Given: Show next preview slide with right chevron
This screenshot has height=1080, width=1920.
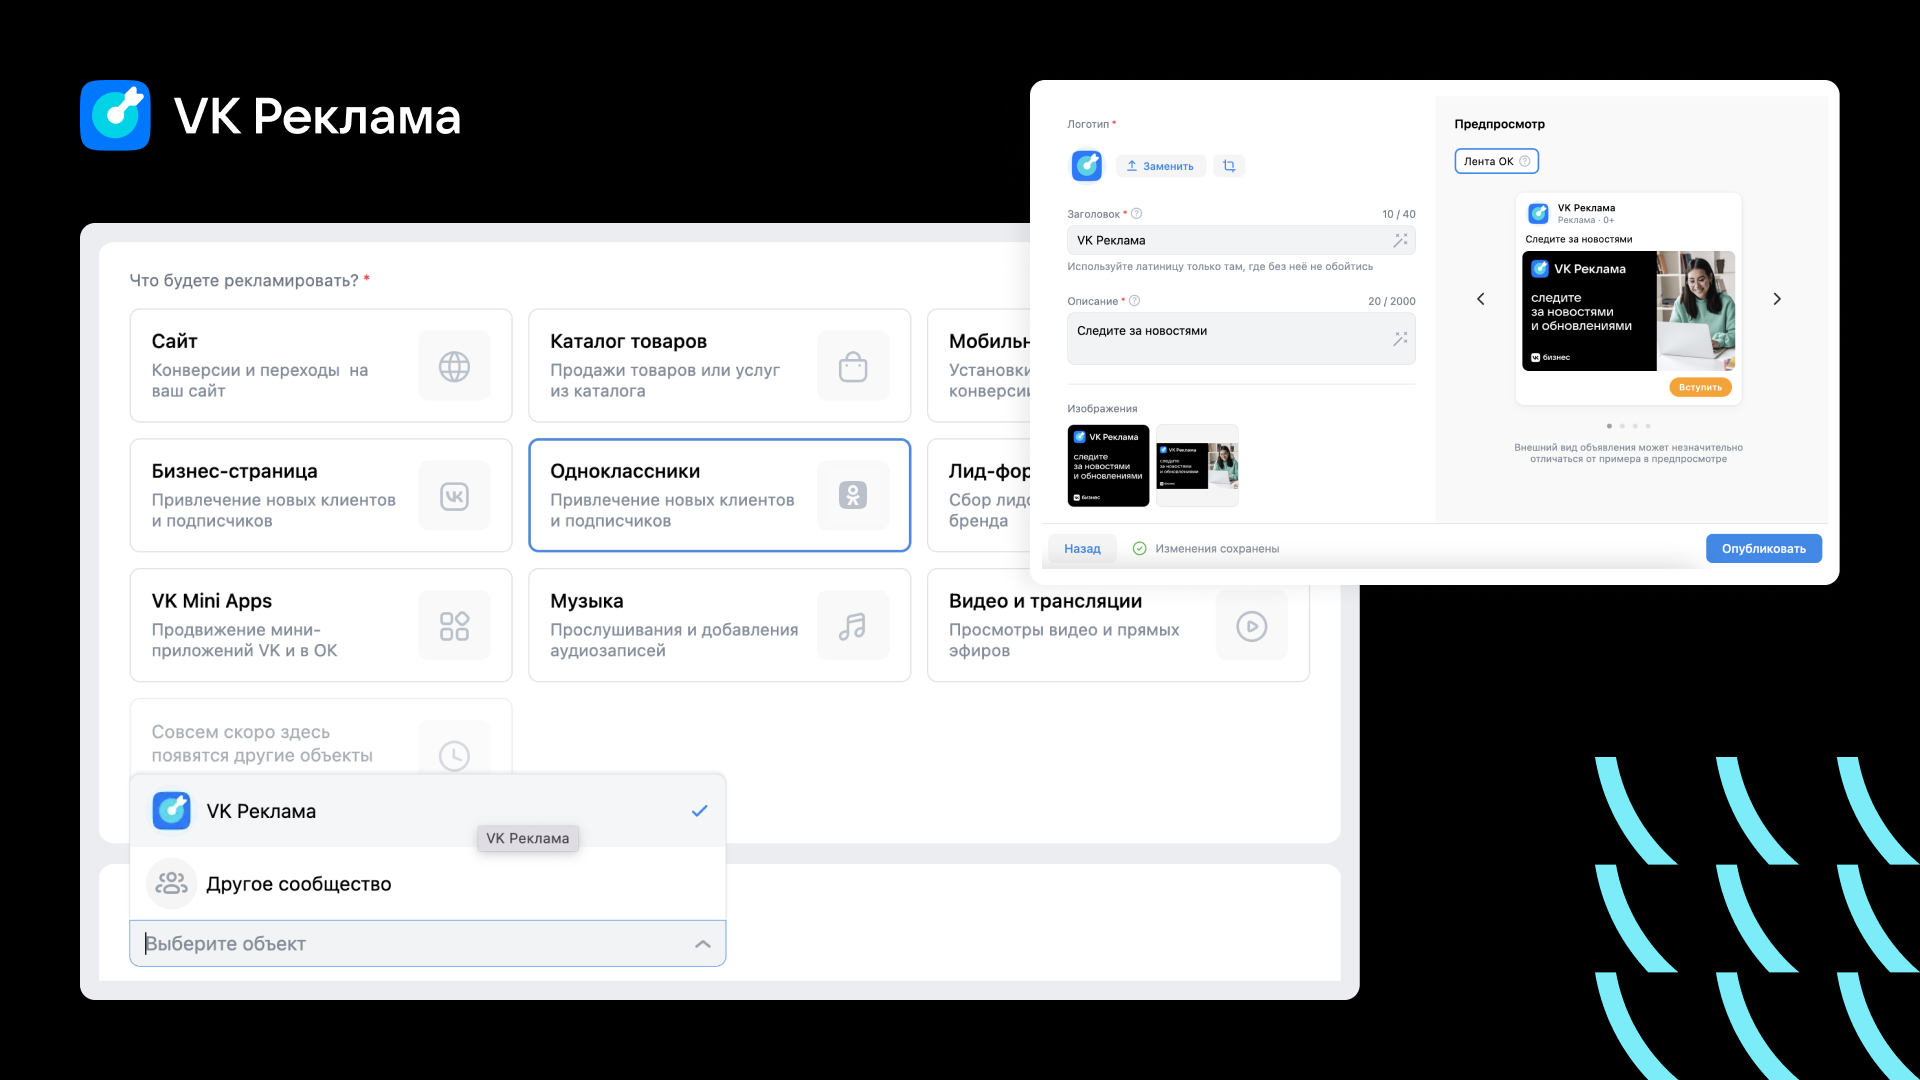Looking at the screenshot, I should point(1777,299).
